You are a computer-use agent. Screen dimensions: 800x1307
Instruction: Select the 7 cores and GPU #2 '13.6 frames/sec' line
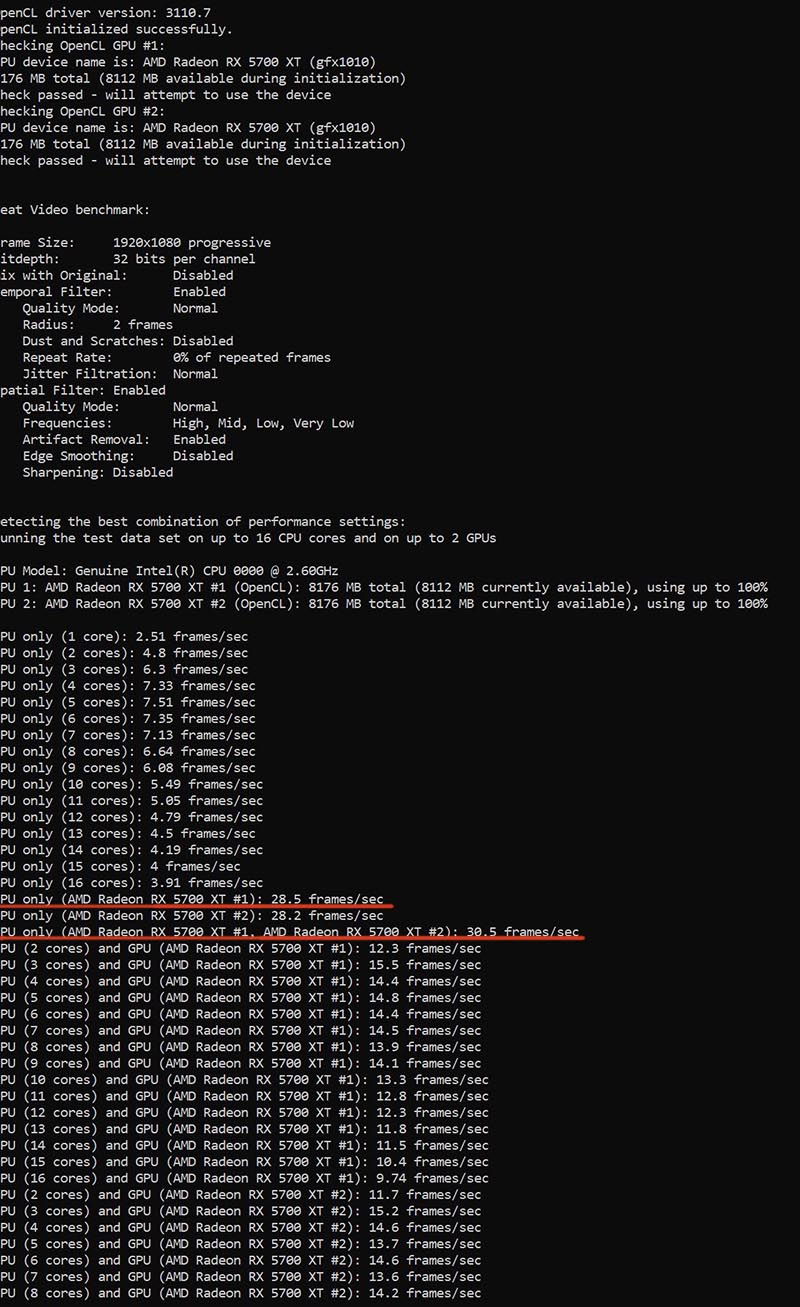point(241,1278)
